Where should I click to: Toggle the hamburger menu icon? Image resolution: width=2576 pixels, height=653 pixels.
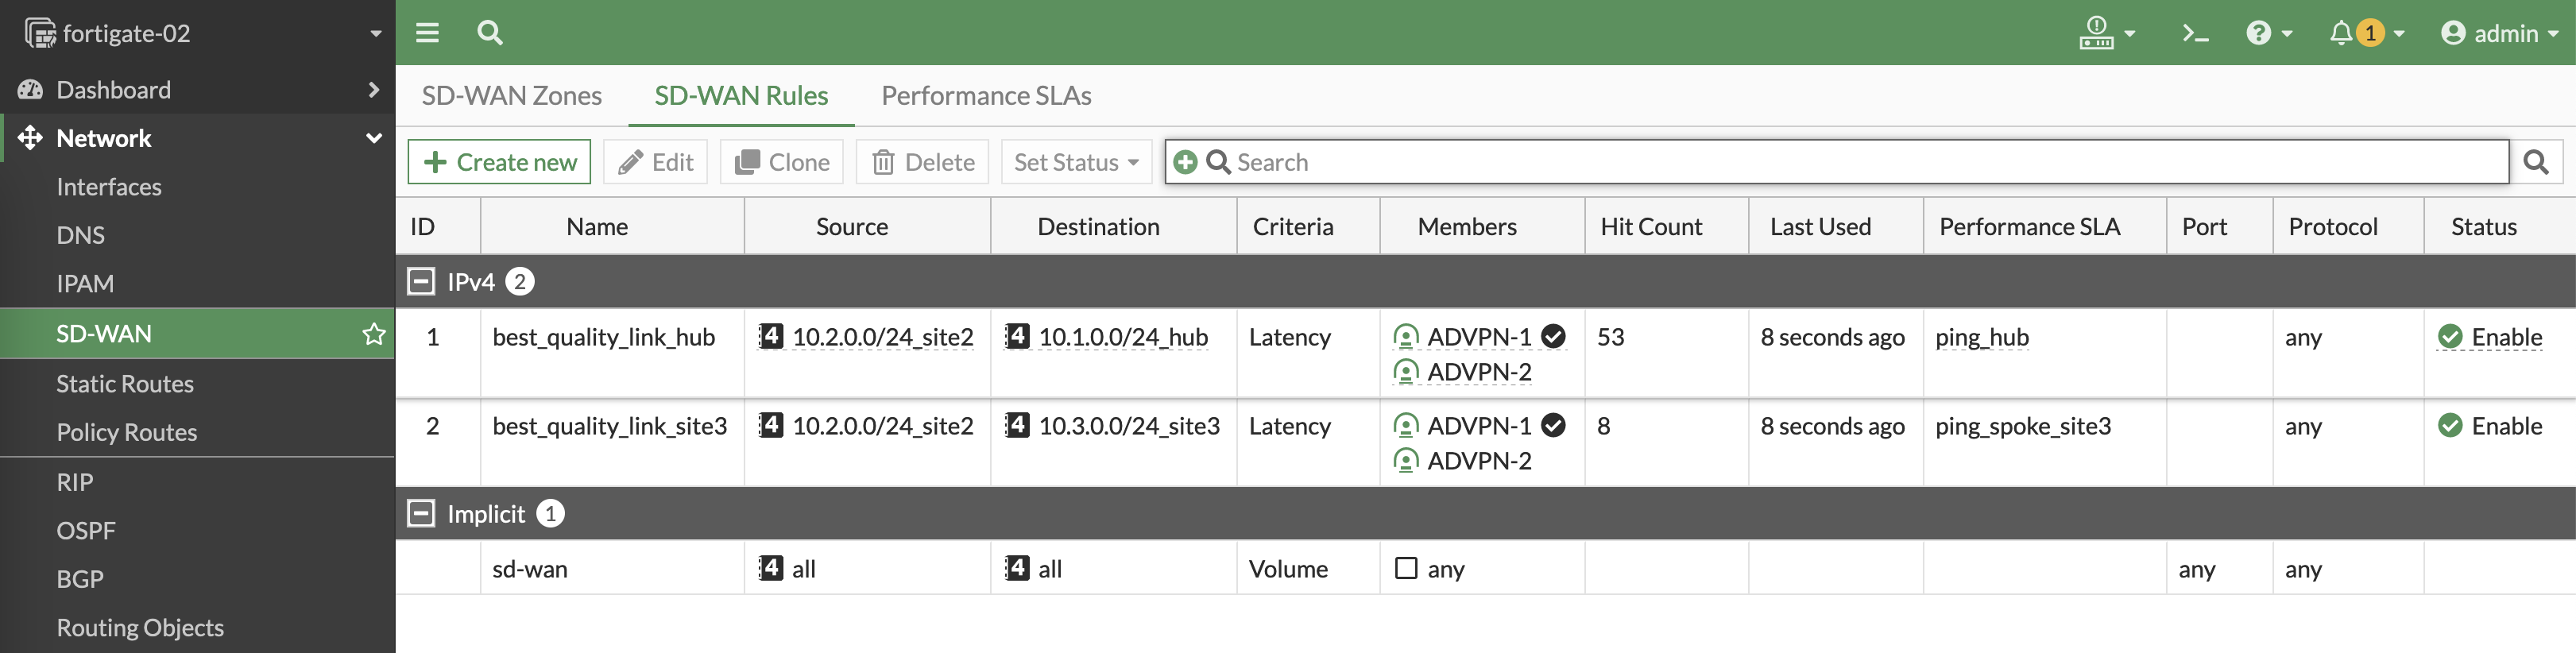point(427,33)
